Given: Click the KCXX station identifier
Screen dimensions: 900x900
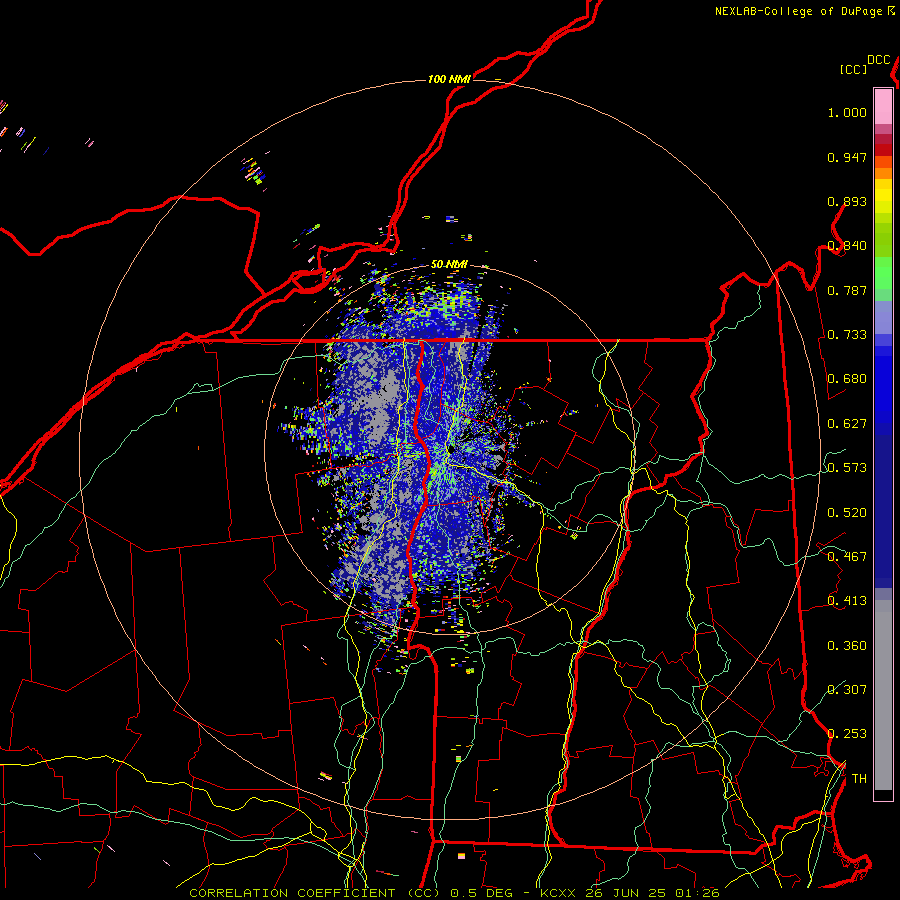Looking at the screenshot, I should 557,893.
